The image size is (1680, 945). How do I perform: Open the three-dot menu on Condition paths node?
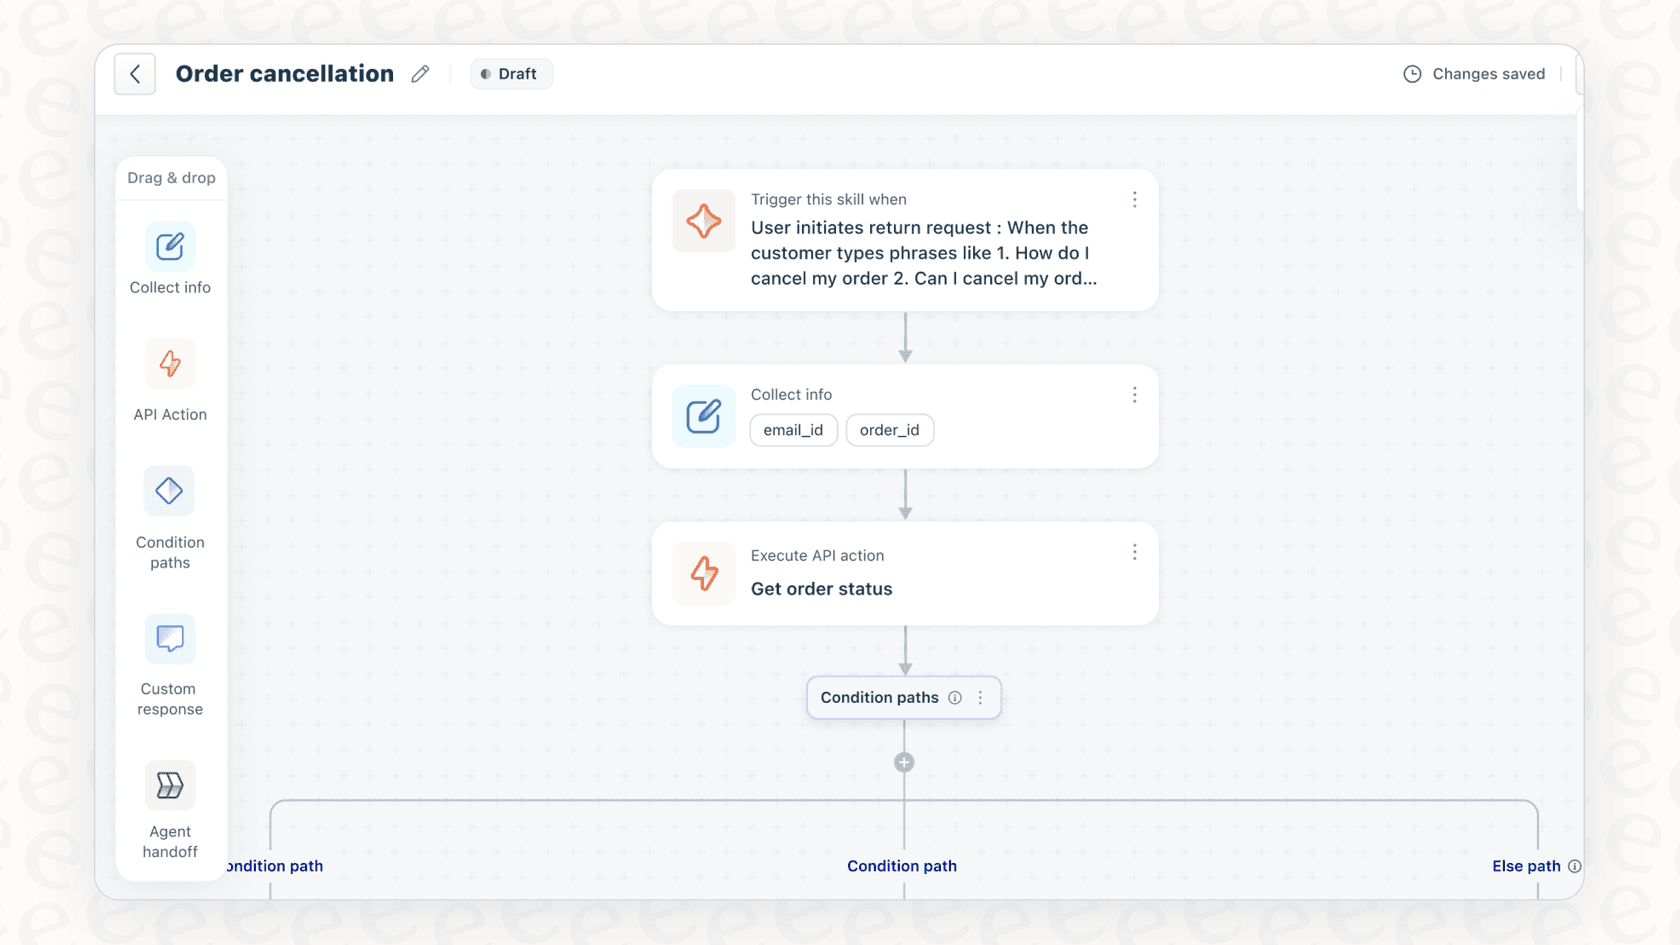click(x=981, y=697)
